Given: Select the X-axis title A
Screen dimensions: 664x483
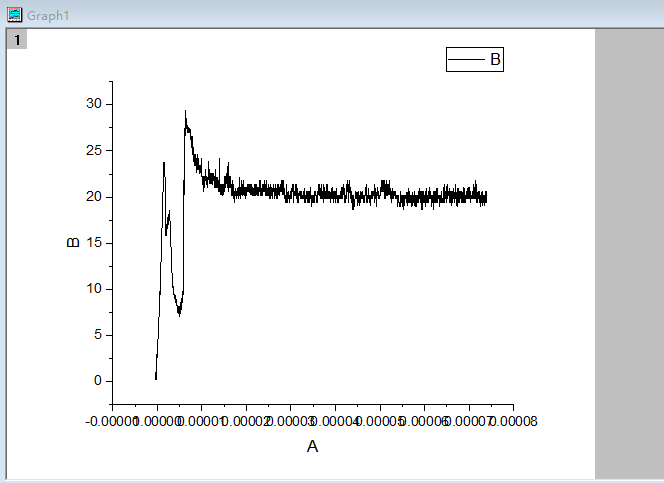Looking at the screenshot, I should tap(312, 447).
